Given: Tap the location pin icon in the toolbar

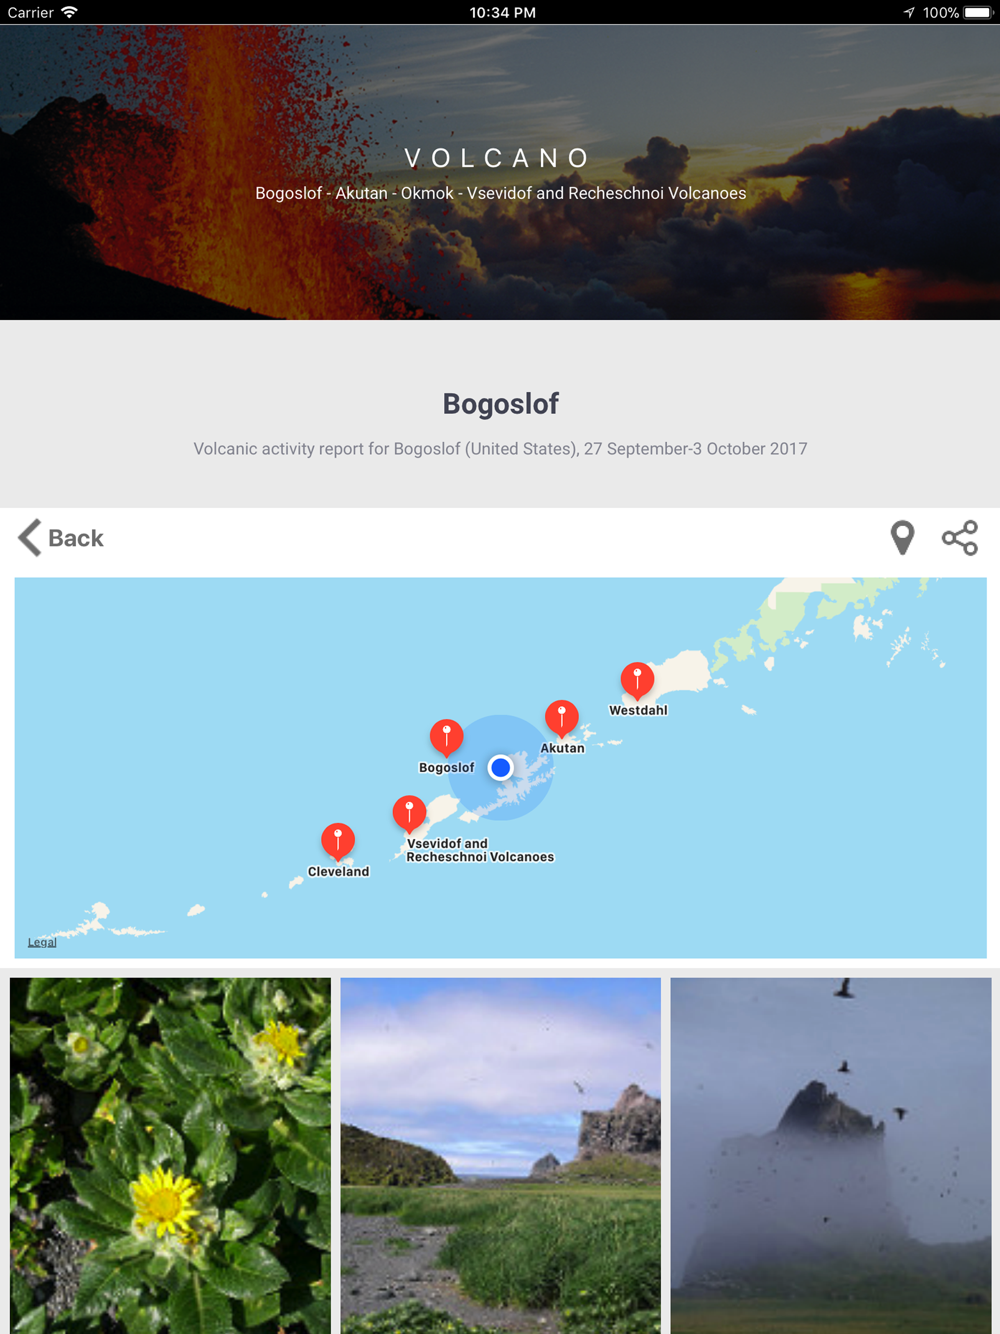Looking at the screenshot, I should coord(902,538).
